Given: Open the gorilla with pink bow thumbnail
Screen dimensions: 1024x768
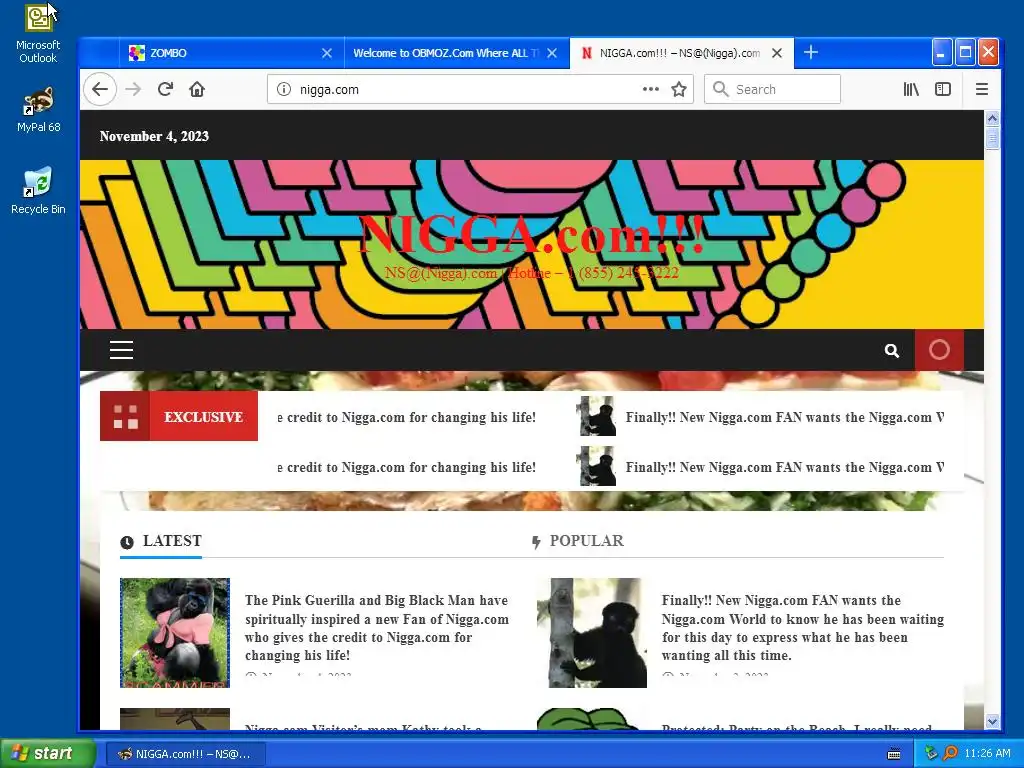Looking at the screenshot, I should click(175, 632).
